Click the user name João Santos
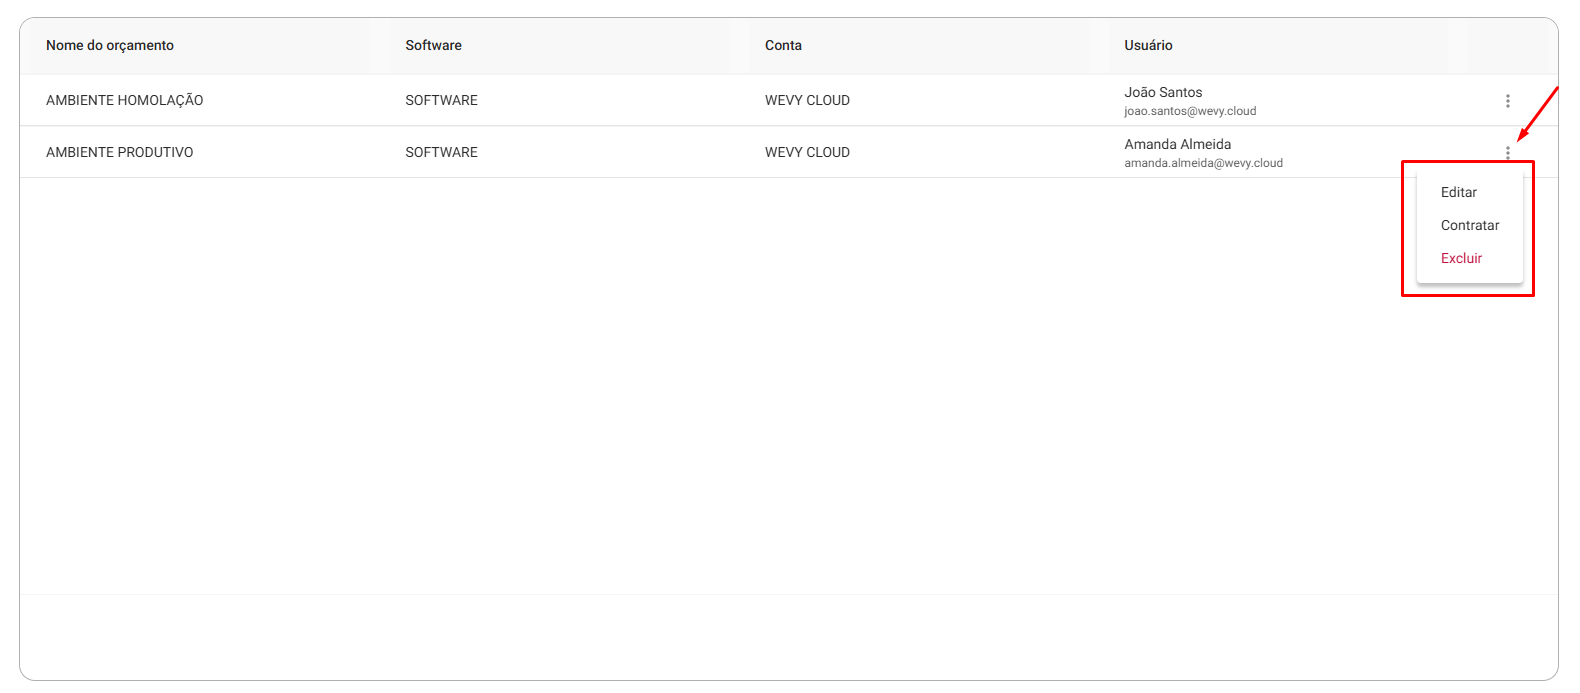Image resolution: width=1580 pixels, height=693 pixels. pos(1163,92)
